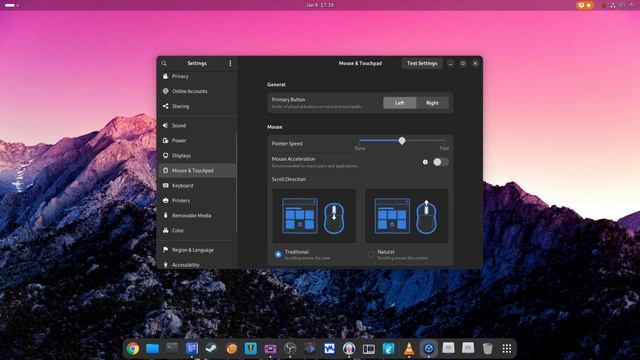Open the system status menu
The image size is (640, 360).
pos(622,5)
